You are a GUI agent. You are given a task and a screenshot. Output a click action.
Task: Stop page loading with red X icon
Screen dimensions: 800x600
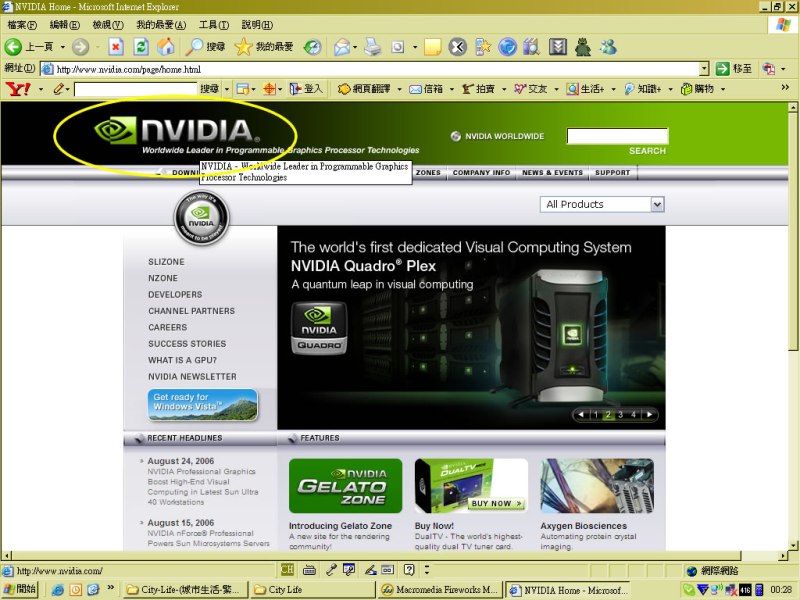(x=116, y=47)
